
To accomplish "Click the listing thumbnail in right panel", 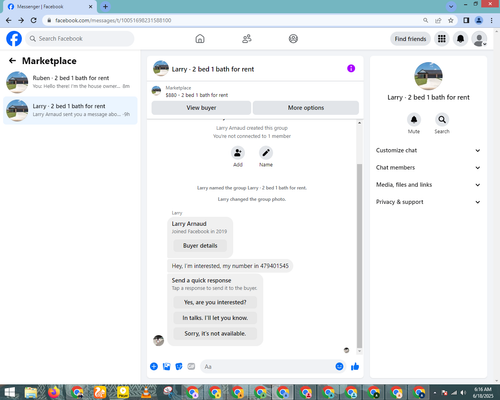I will pyautogui.click(x=428, y=76).
